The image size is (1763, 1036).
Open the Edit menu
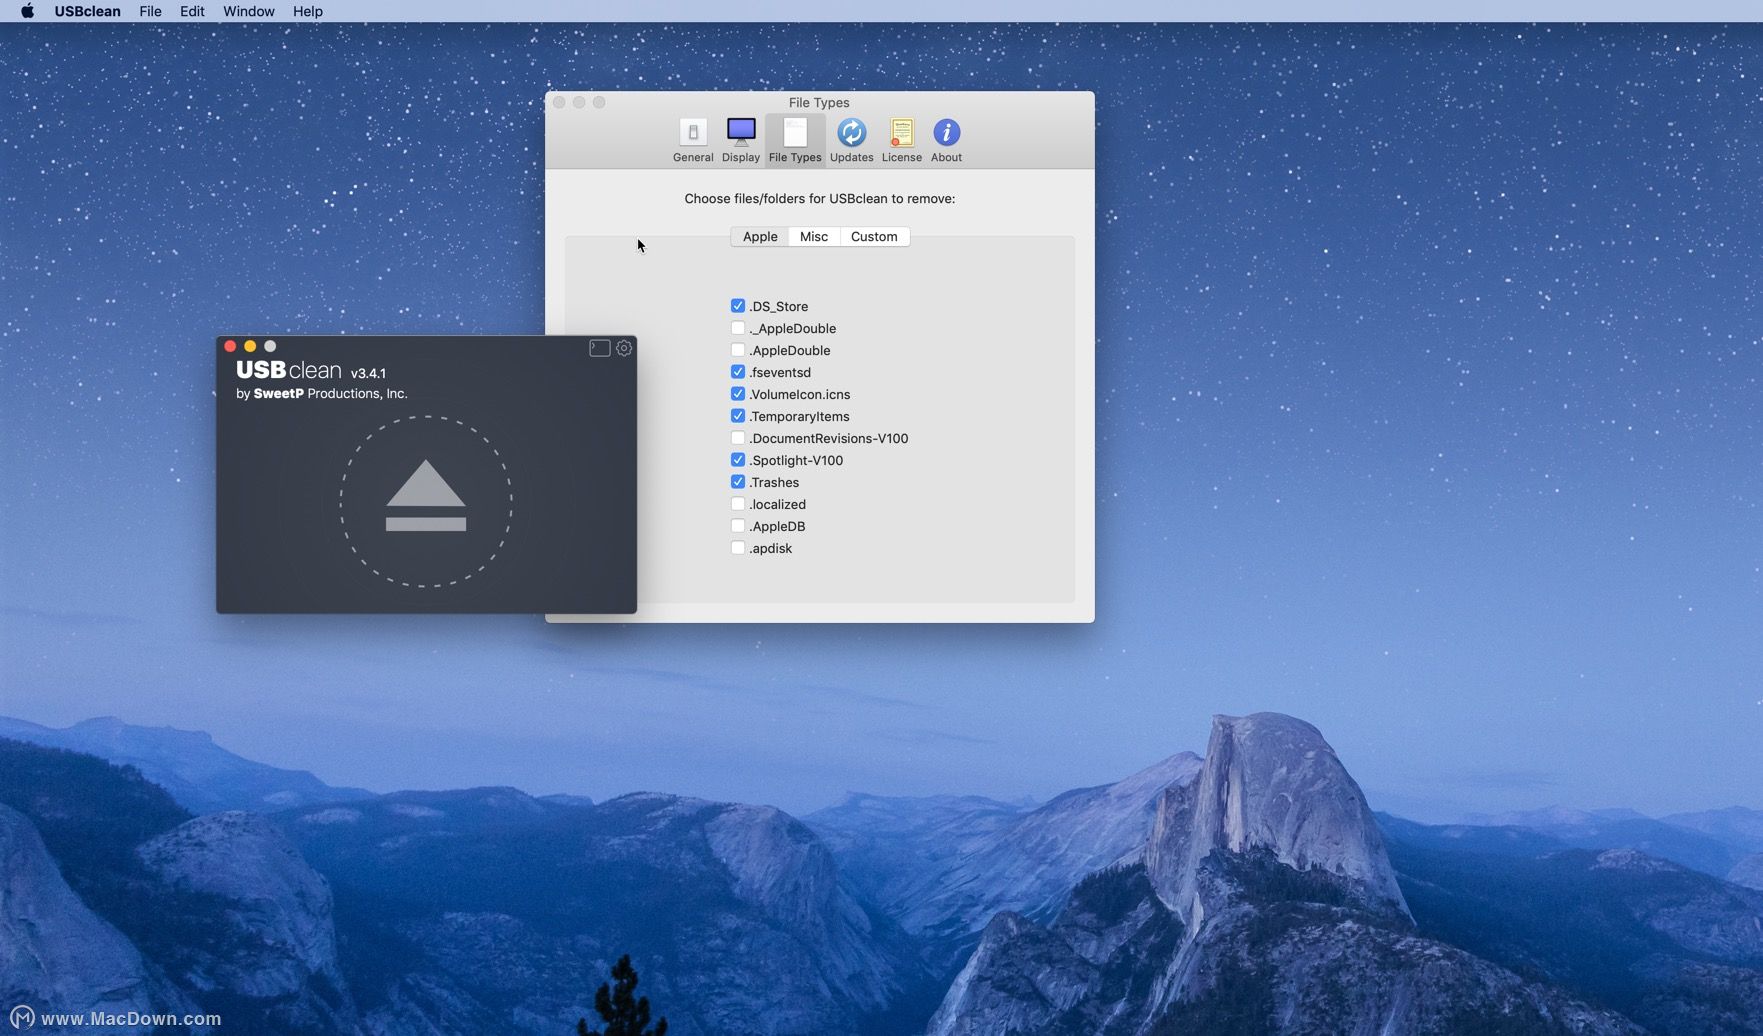coord(192,11)
